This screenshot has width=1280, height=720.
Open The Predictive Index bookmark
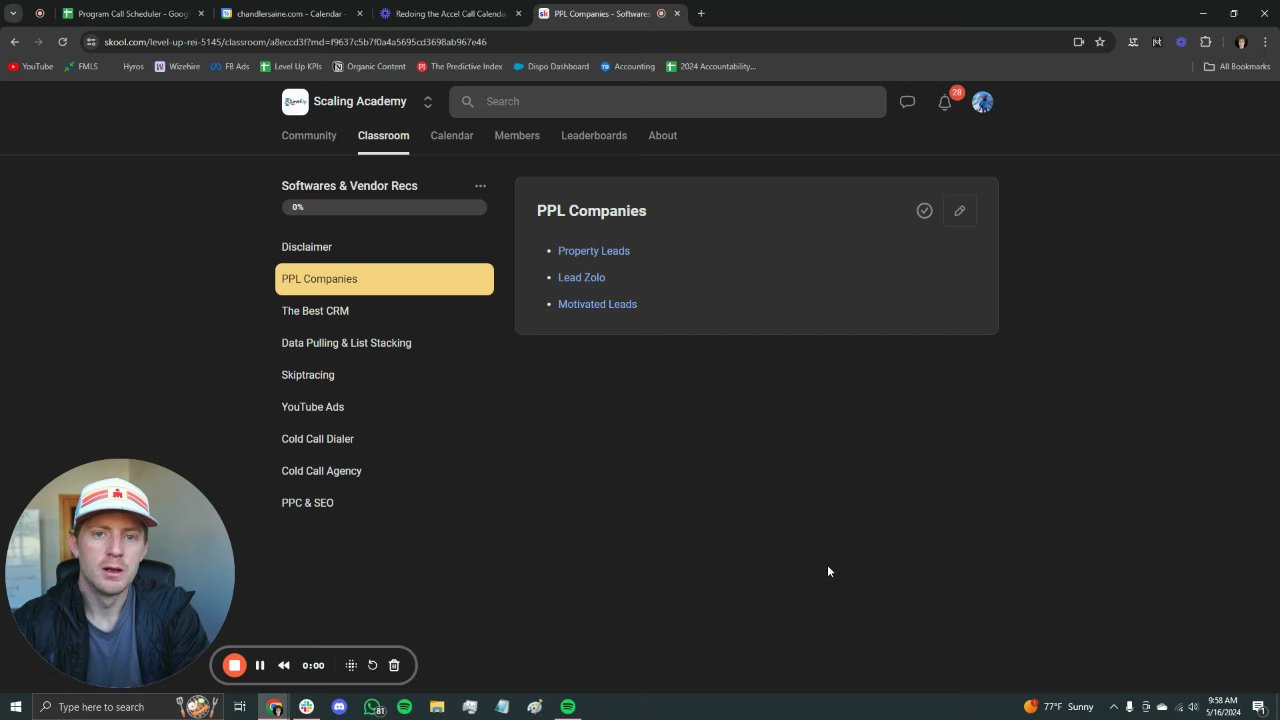pos(460,67)
